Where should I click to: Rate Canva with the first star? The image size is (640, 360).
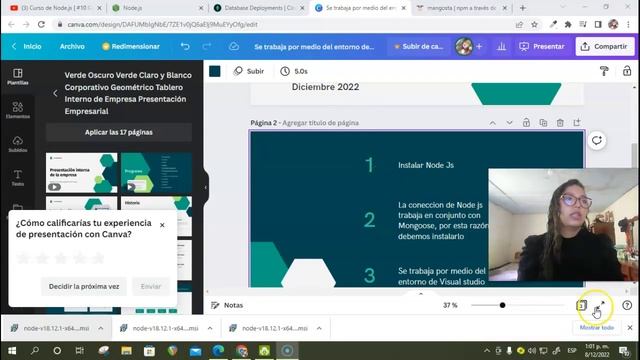pyautogui.click(x=24, y=258)
